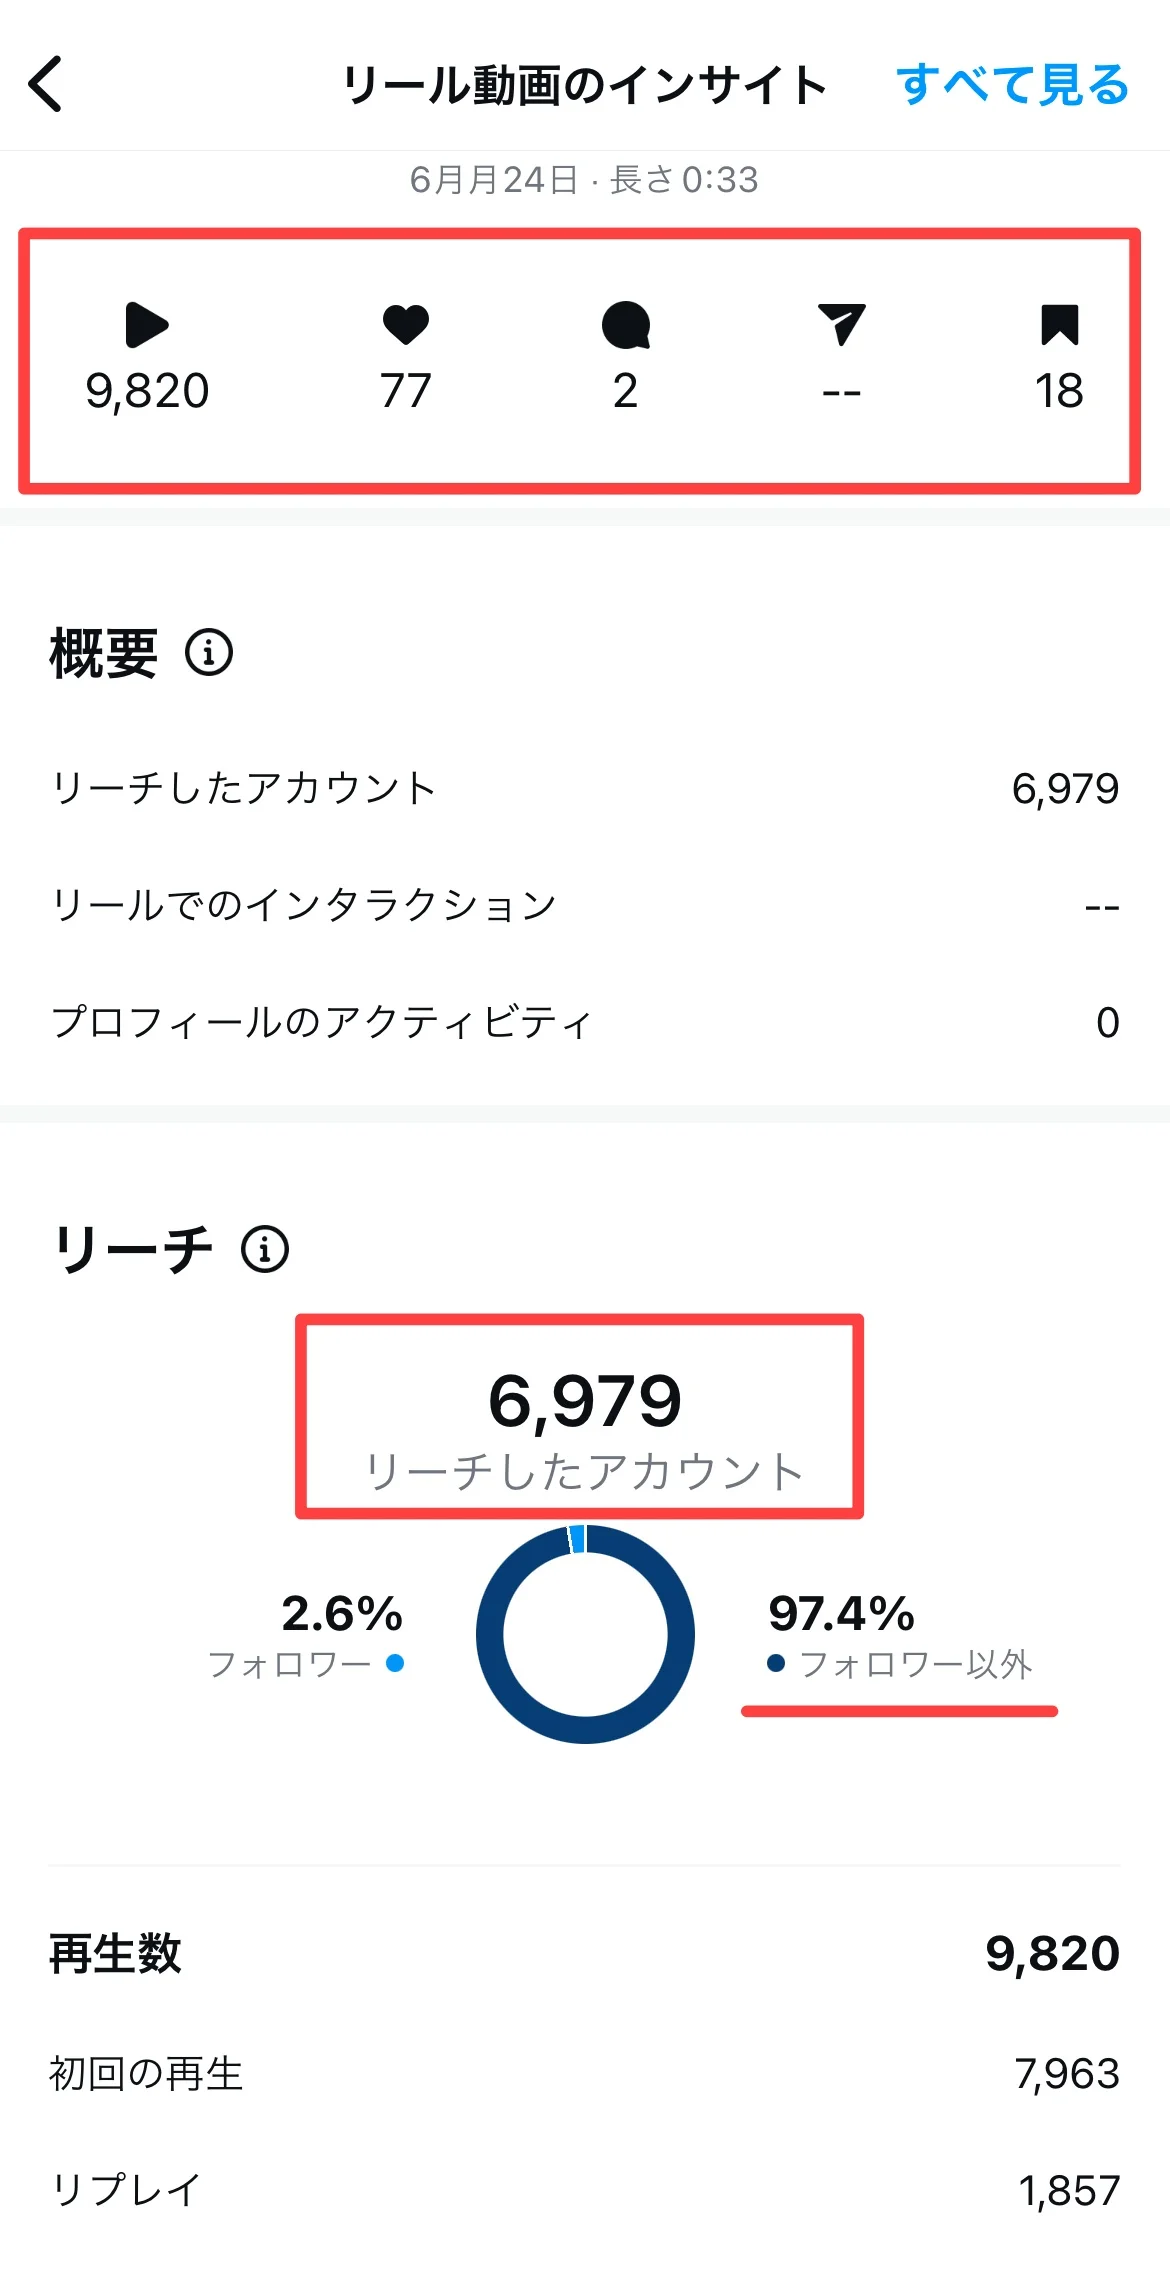Select the 初回の再生 row
This screenshot has width=1170, height=2272.
tap(584, 2074)
